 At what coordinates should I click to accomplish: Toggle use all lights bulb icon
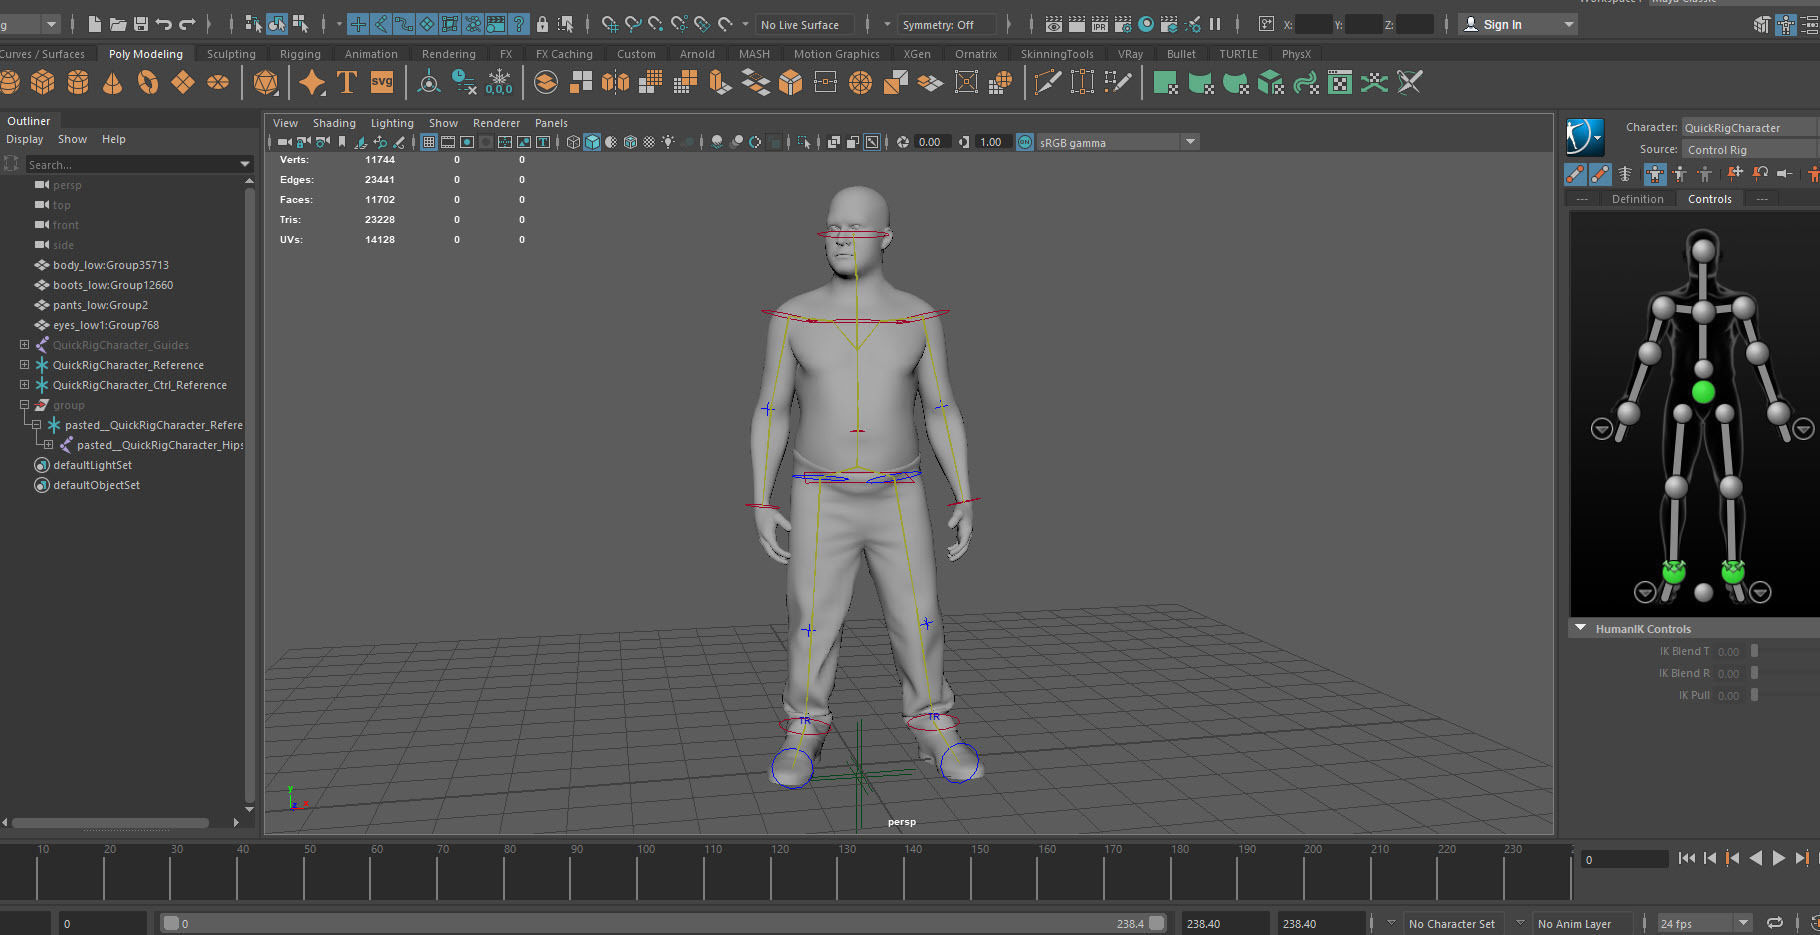pyautogui.click(x=668, y=142)
